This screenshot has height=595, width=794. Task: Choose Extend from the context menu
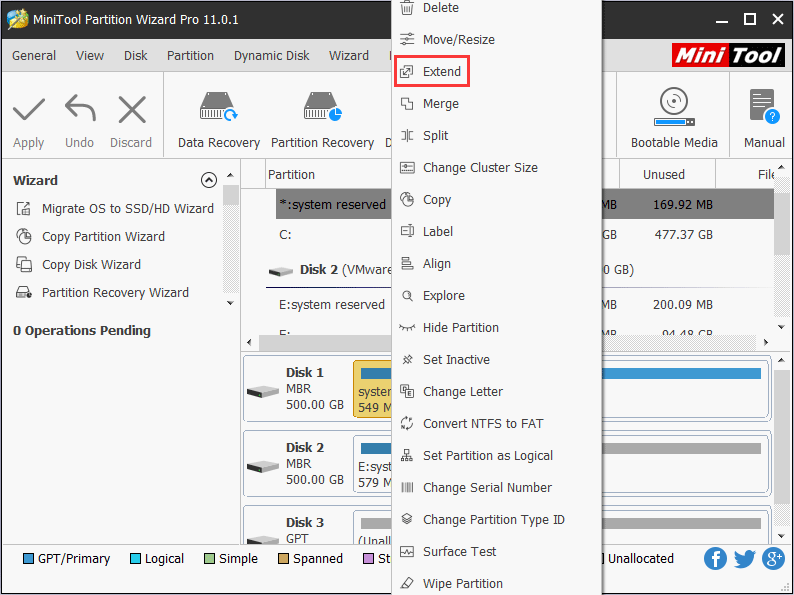pos(441,72)
